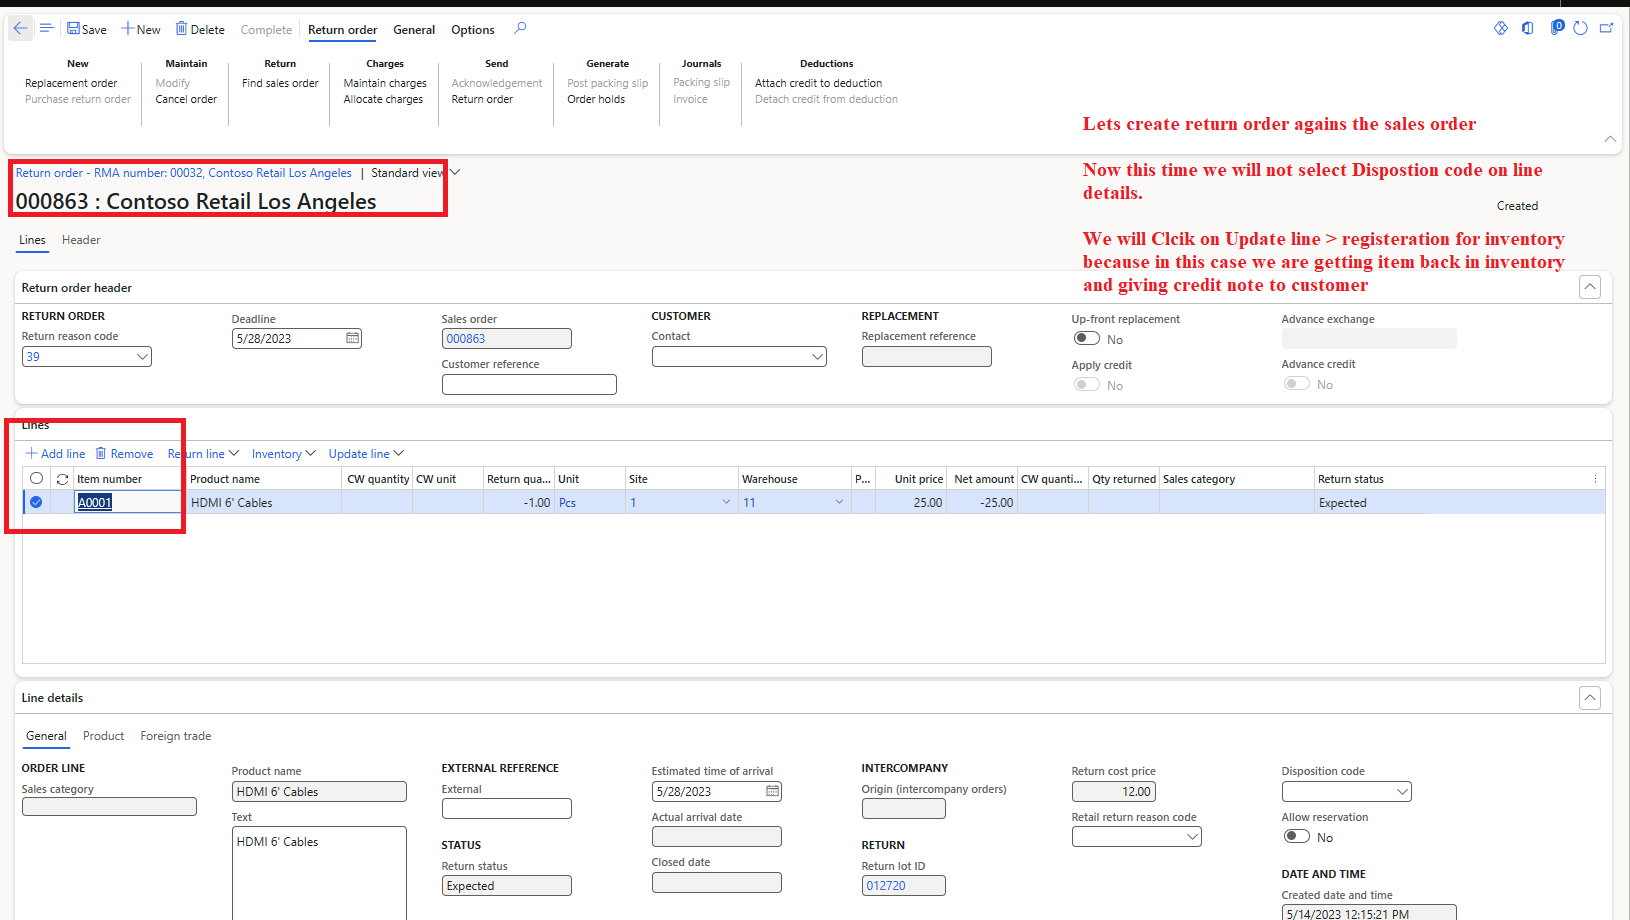Image resolution: width=1630 pixels, height=920 pixels.
Task: Toggle Allow reservation to Yes
Action: [x=1296, y=835]
